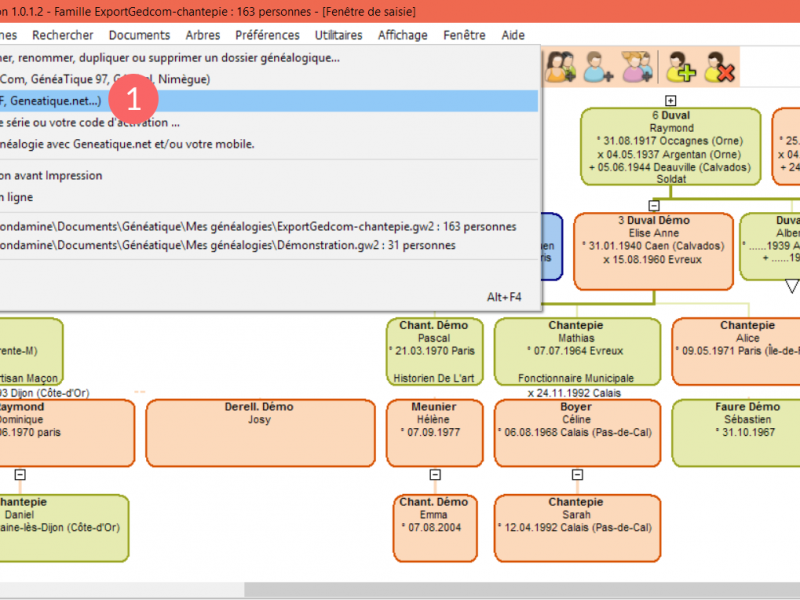Select Mathias Chantepie's person box

click(x=575, y=352)
